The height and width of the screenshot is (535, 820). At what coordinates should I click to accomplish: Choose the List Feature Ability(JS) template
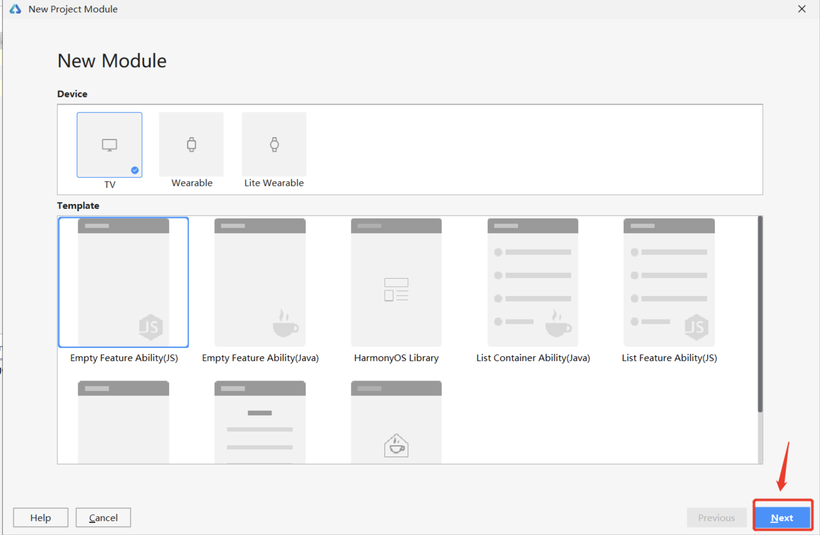click(x=669, y=282)
